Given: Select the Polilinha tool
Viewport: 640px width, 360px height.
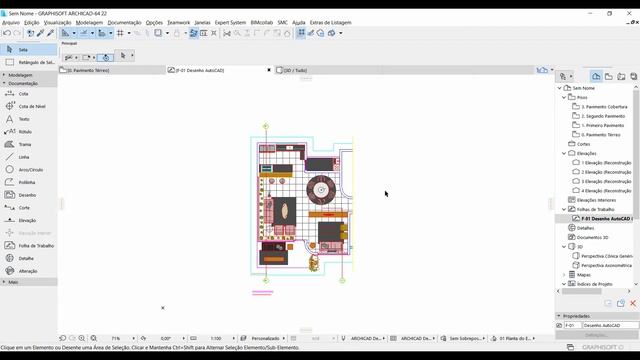Looking at the screenshot, I should (x=29, y=182).
